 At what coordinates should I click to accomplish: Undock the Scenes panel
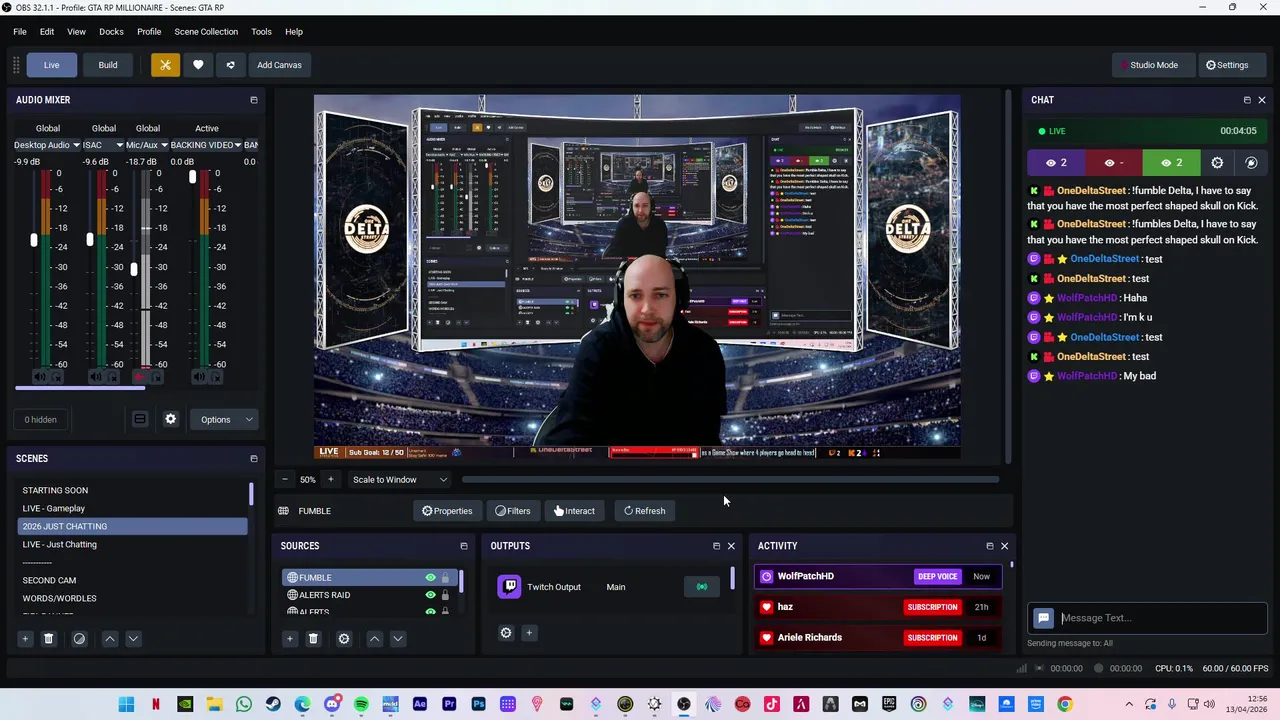tap(253, 458)
